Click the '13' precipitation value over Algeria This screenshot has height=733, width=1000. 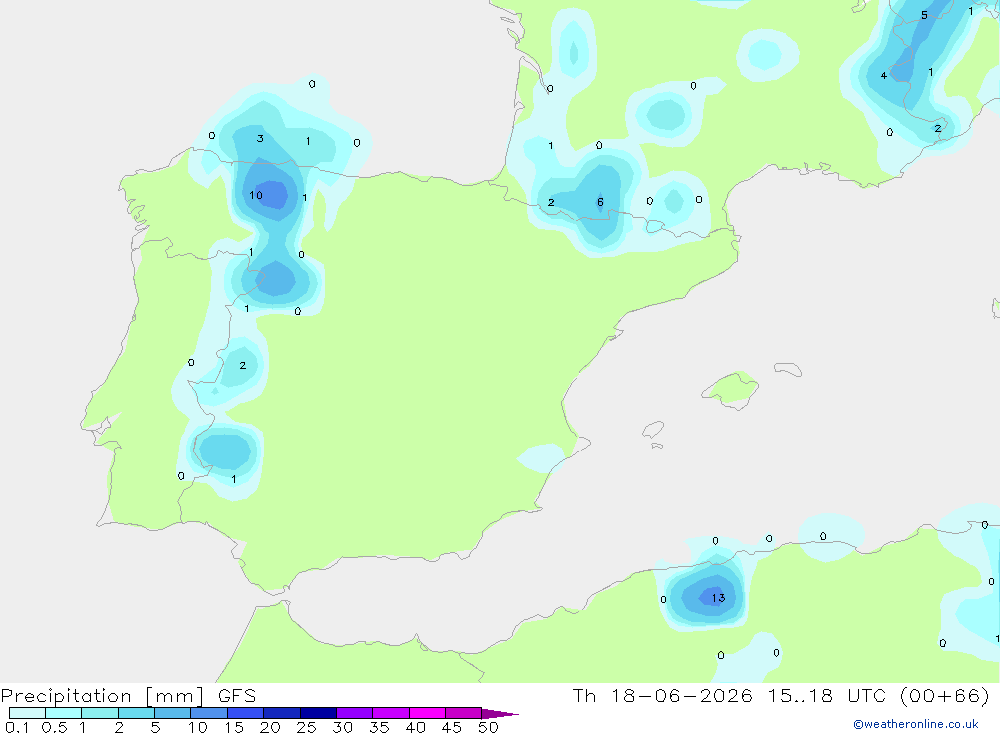[719, 598]
